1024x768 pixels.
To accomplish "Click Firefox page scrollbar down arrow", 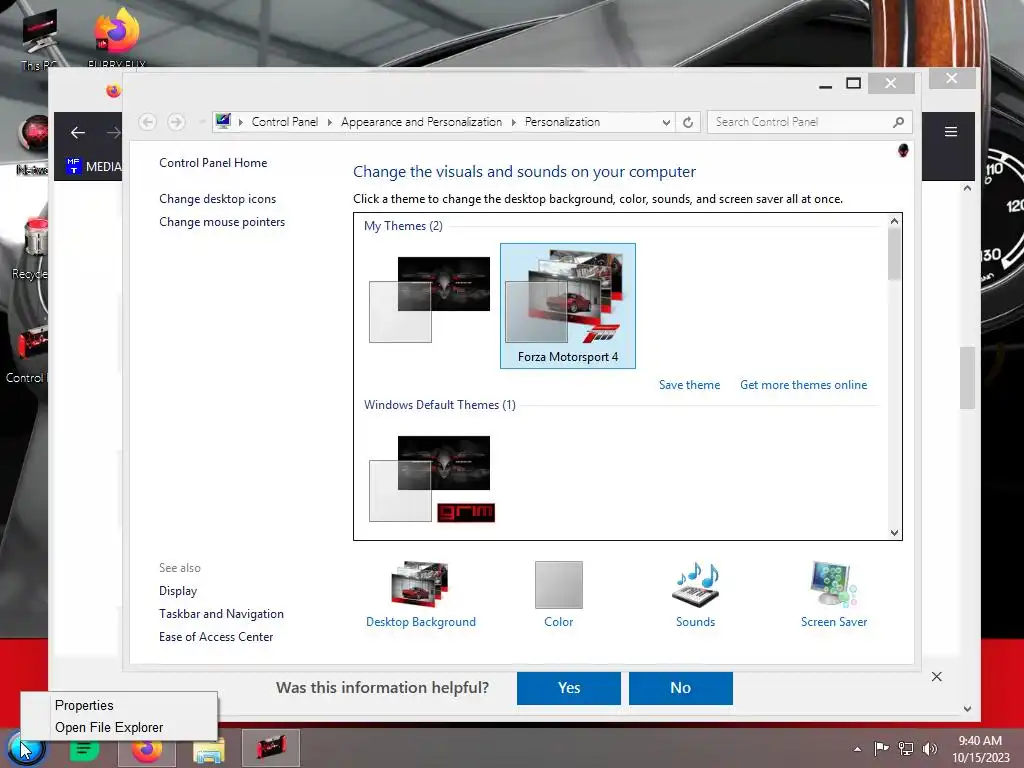I will (967, 709).
